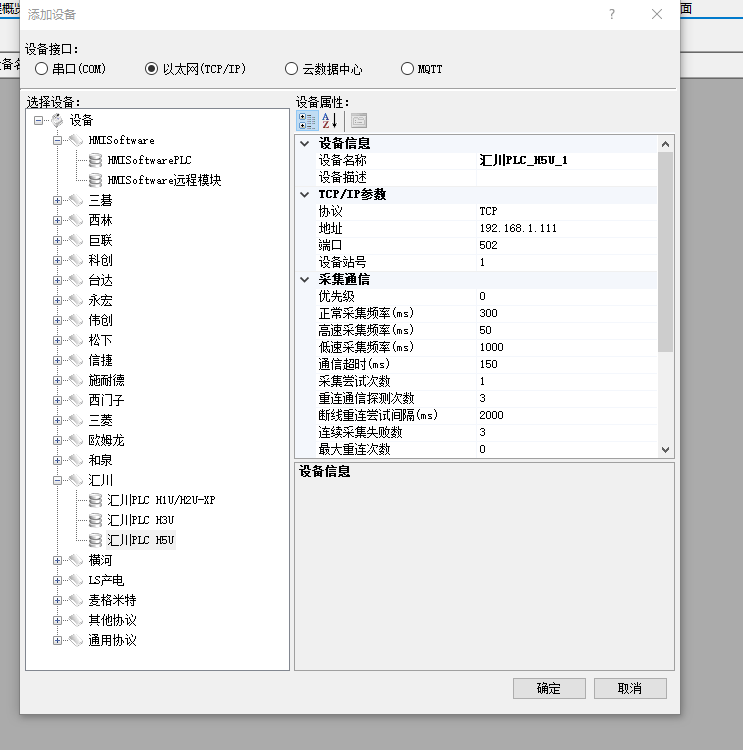Click the property grid vertical scrollbar thumb
The width and height of the screenshot is (743, 750).
[665, 252]
